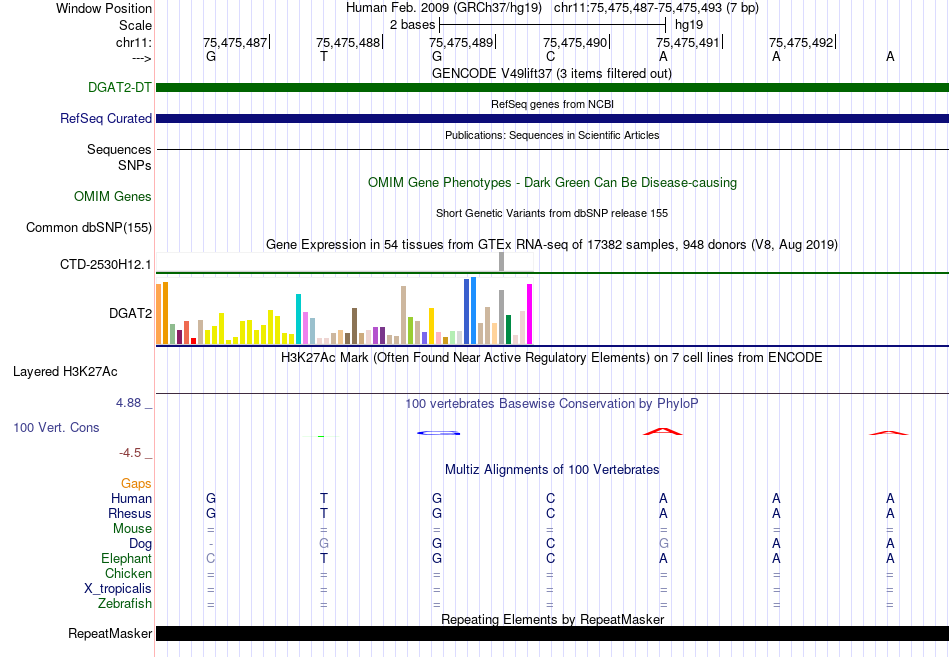
Task: Open the OMIM Genes track label
Action: (112, 196)
